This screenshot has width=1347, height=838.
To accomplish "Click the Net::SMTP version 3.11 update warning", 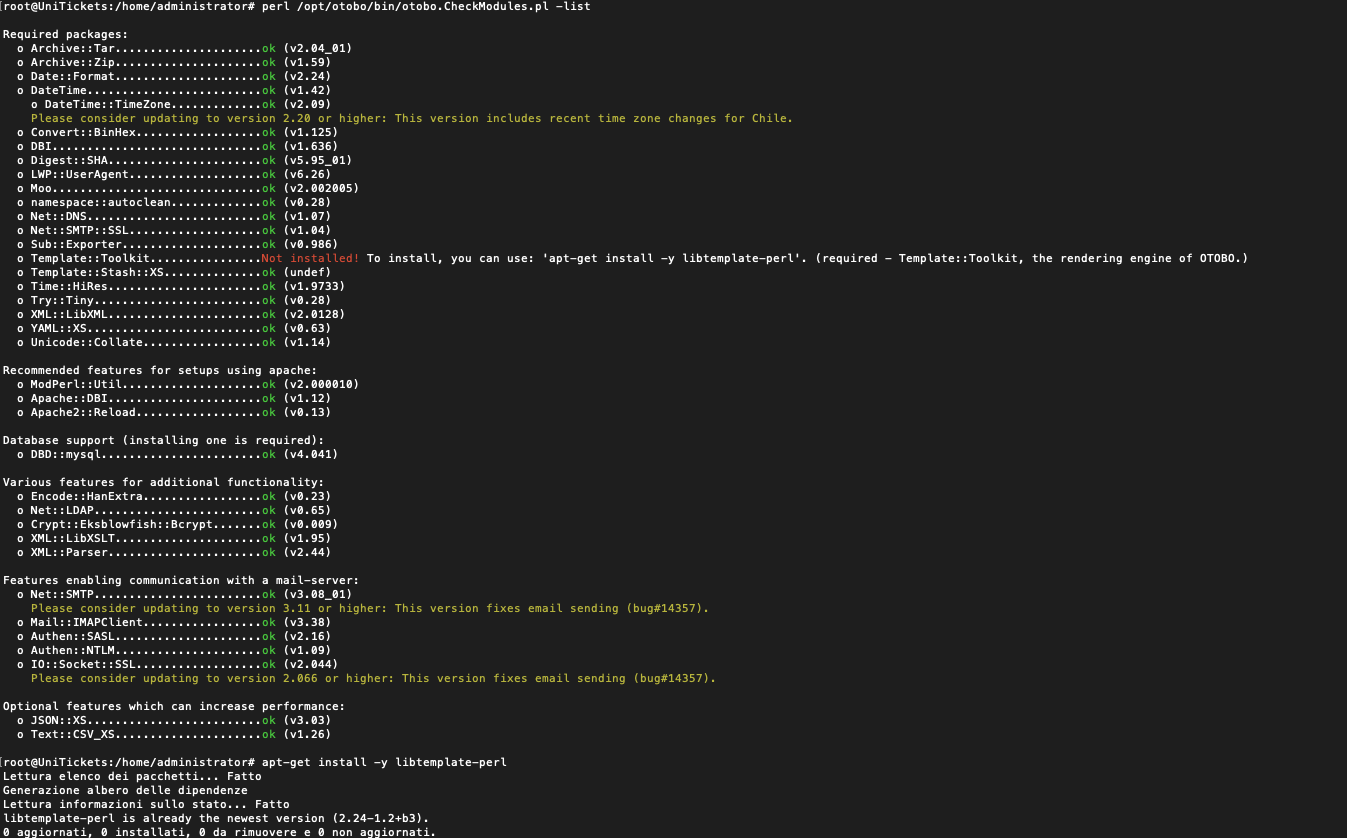I will tap(369, 608).
